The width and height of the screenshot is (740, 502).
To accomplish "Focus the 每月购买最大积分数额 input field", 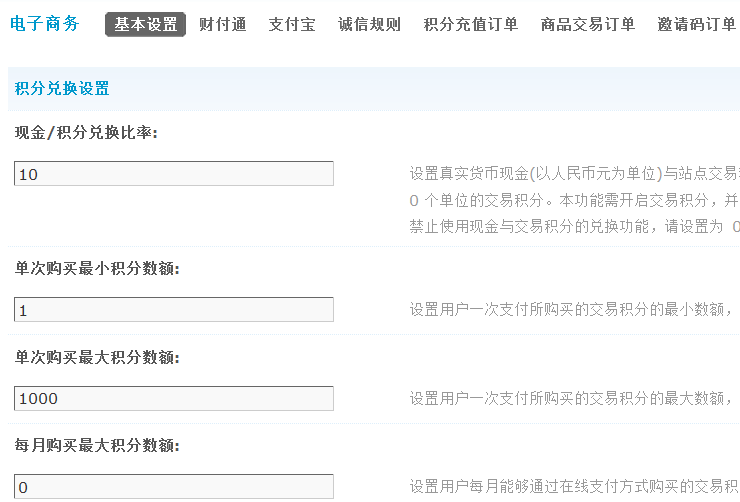I will (x=174, y=487).
